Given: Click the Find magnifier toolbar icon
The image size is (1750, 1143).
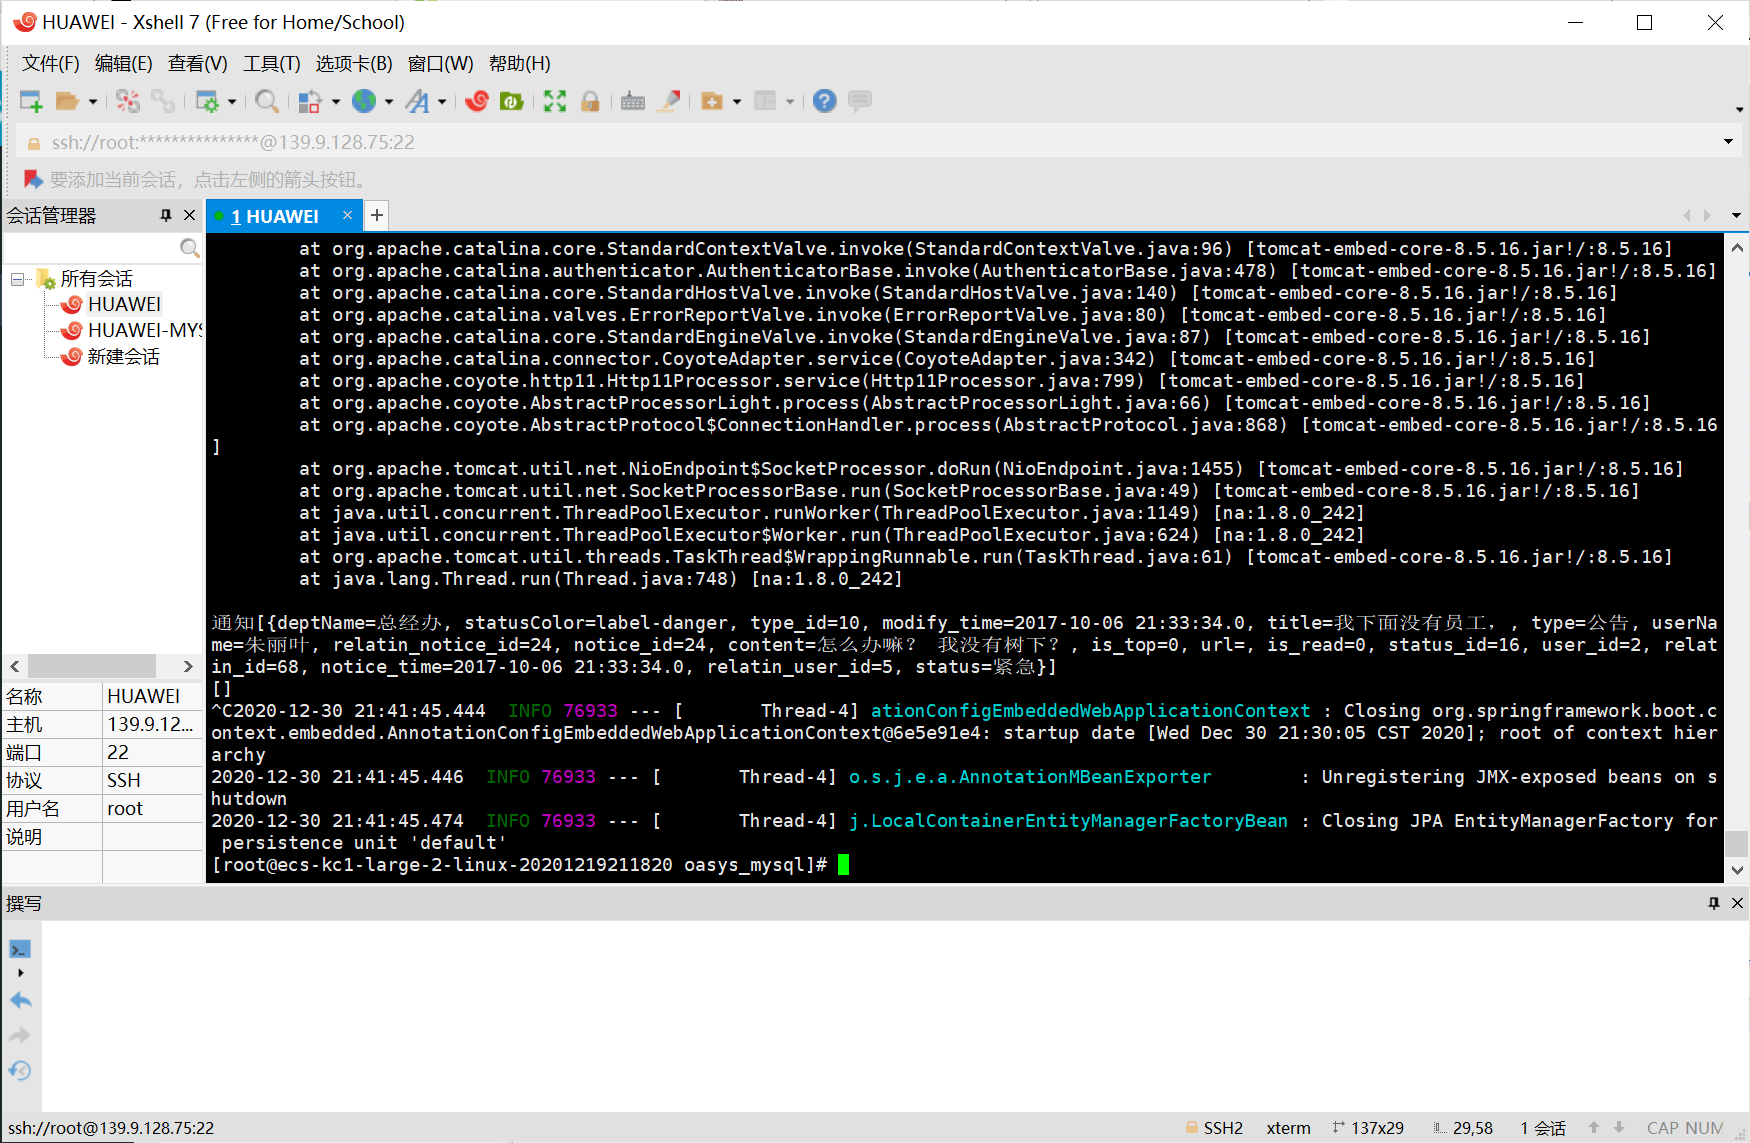Looking at the screenshot, I should [266, 101].
